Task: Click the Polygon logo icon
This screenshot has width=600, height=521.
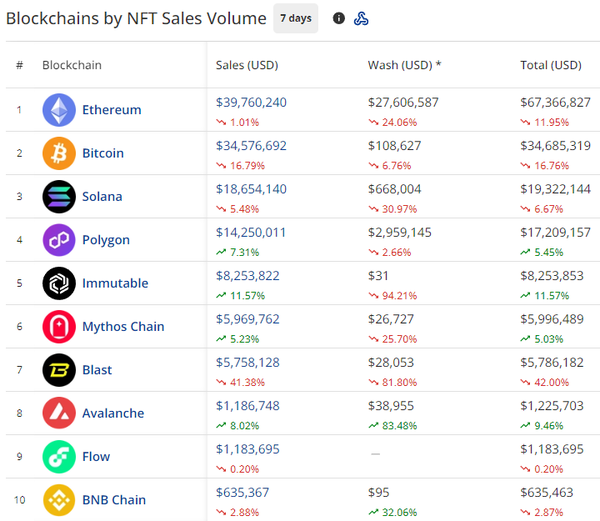Action: [x=59, y=240]
